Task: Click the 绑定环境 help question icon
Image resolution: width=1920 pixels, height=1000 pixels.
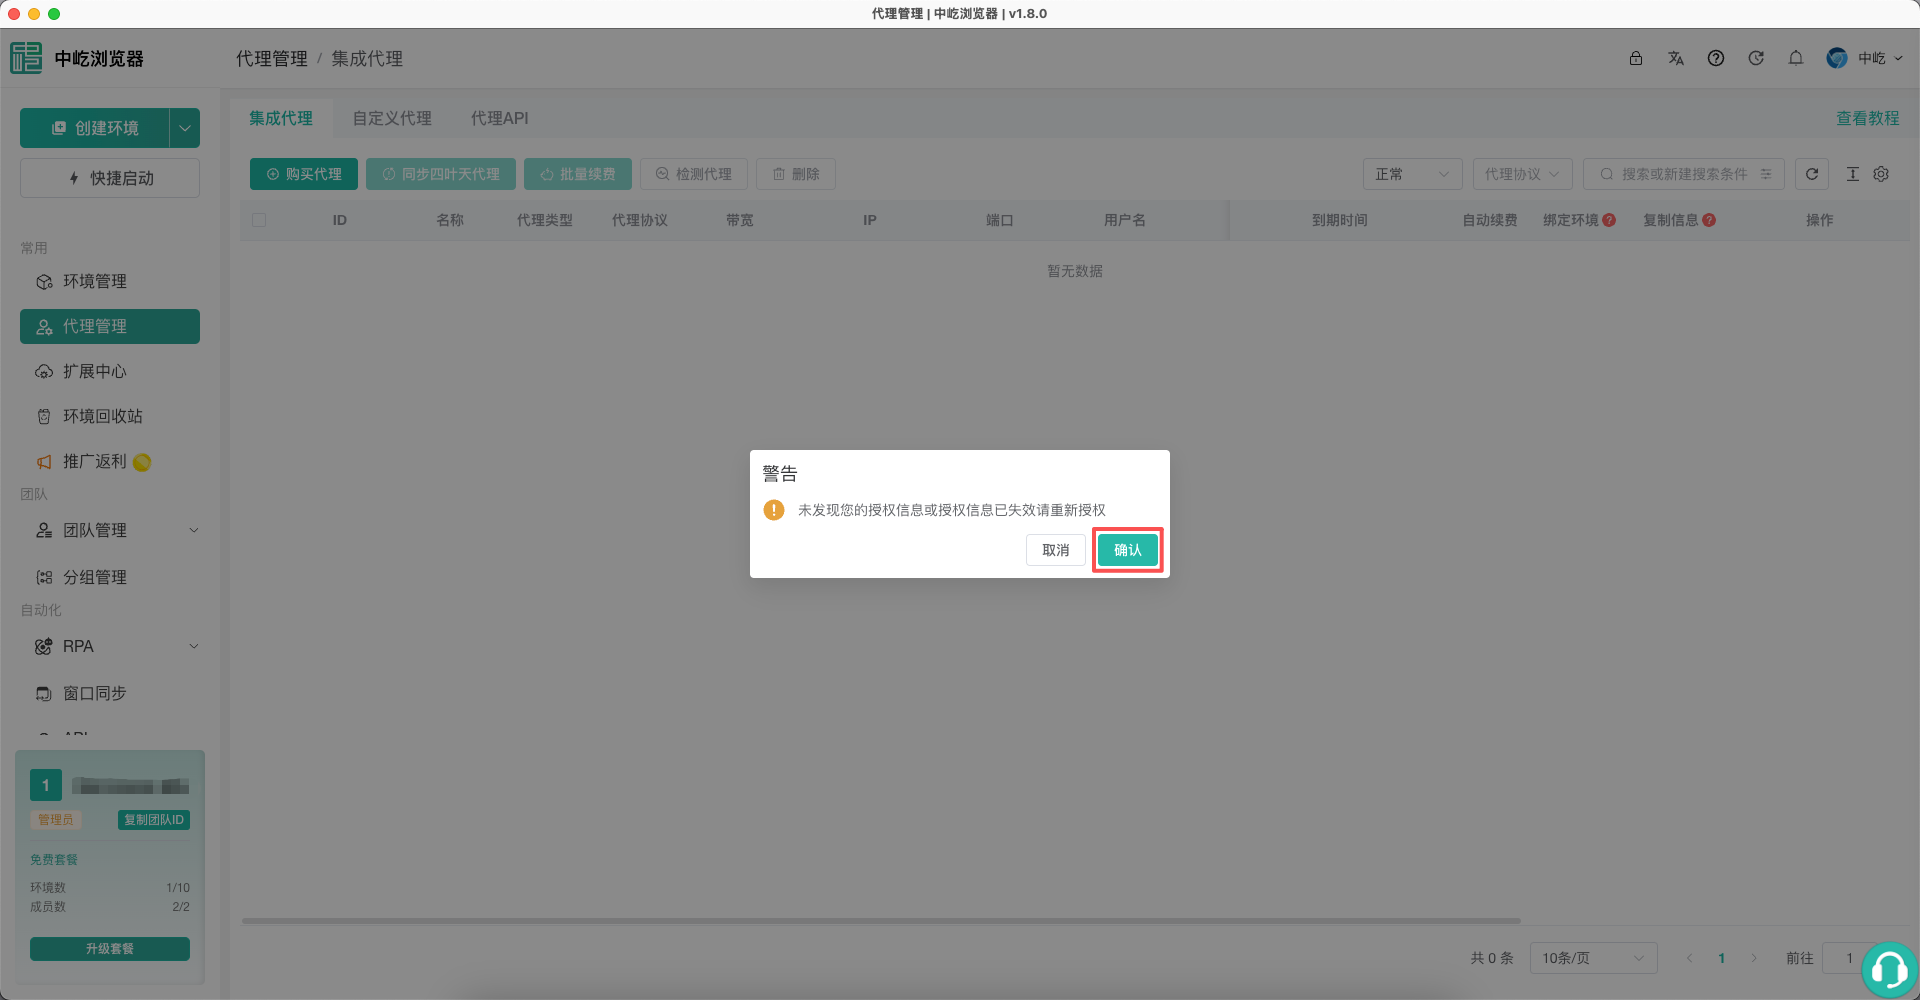Action: pos(1609,220)
